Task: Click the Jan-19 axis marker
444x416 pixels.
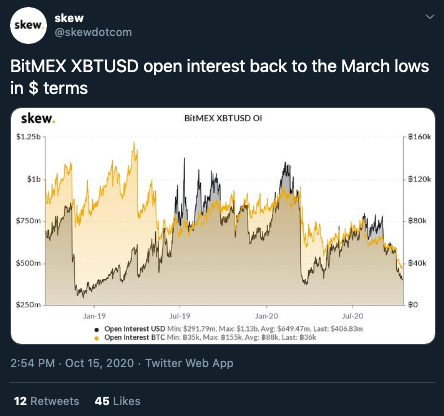Action: pyautogui.click(x=94, y=316)
